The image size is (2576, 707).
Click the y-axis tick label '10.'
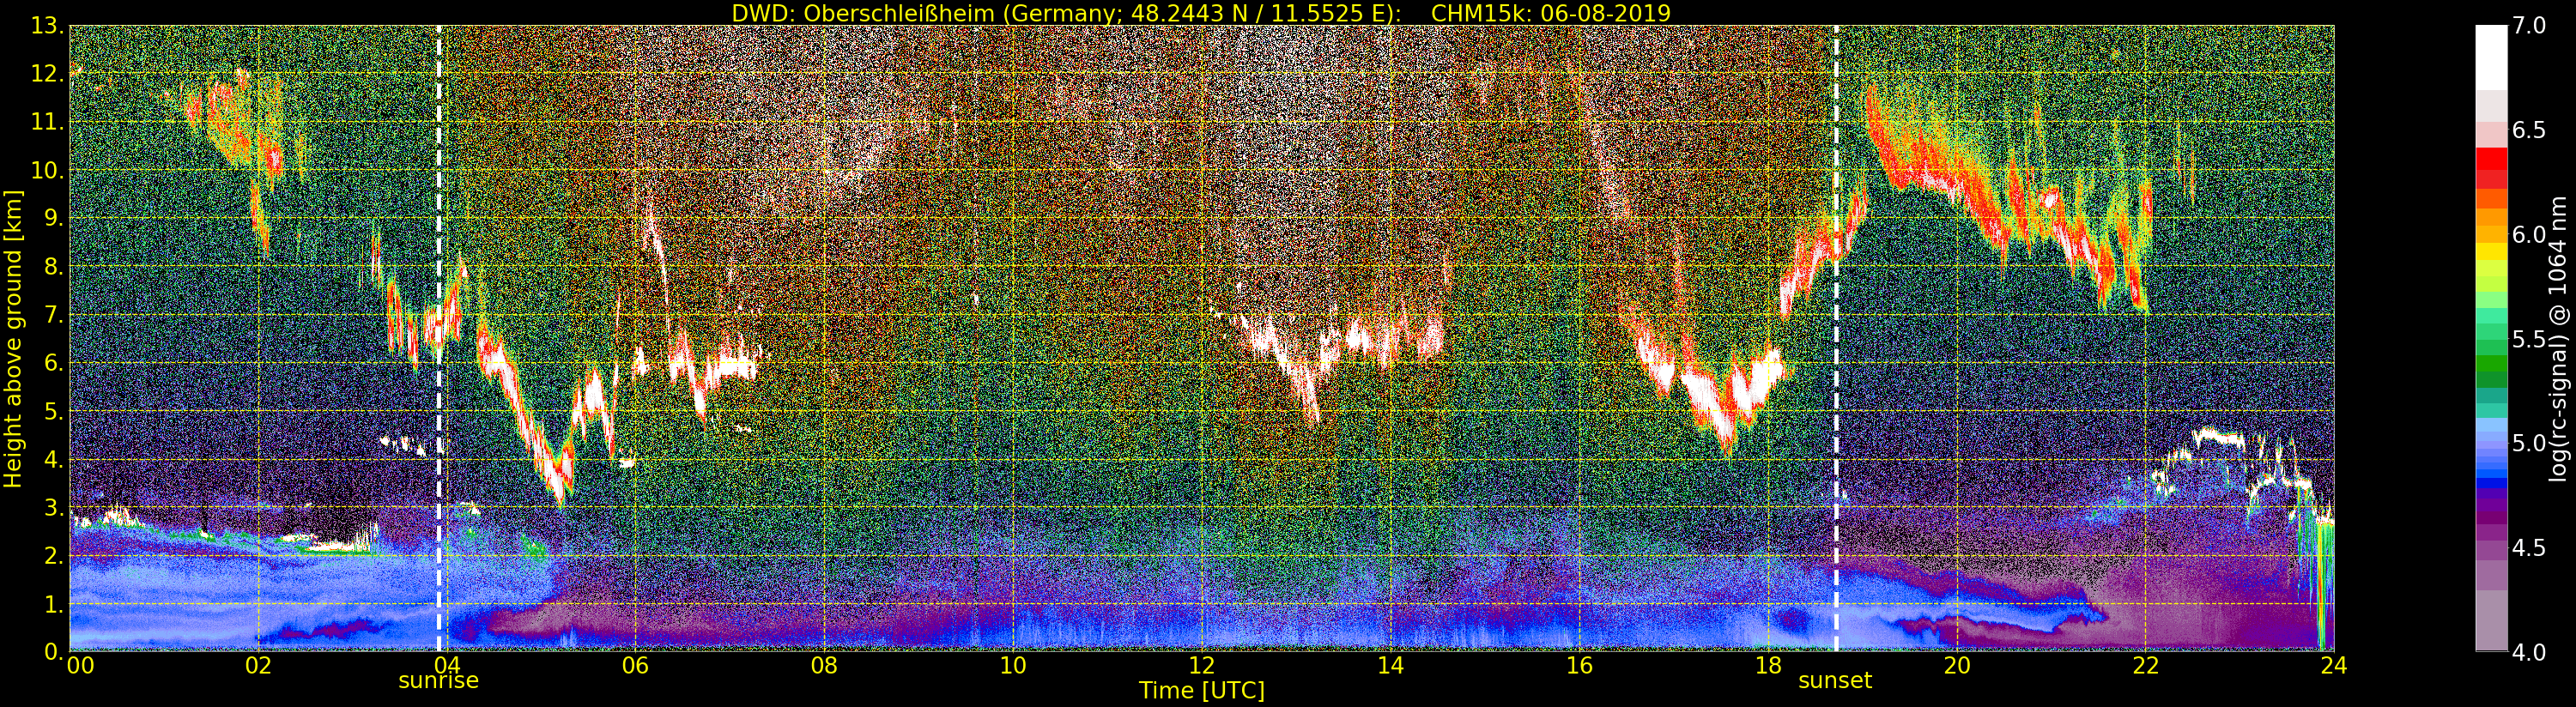pyautogui.click(x=48, y=170)
